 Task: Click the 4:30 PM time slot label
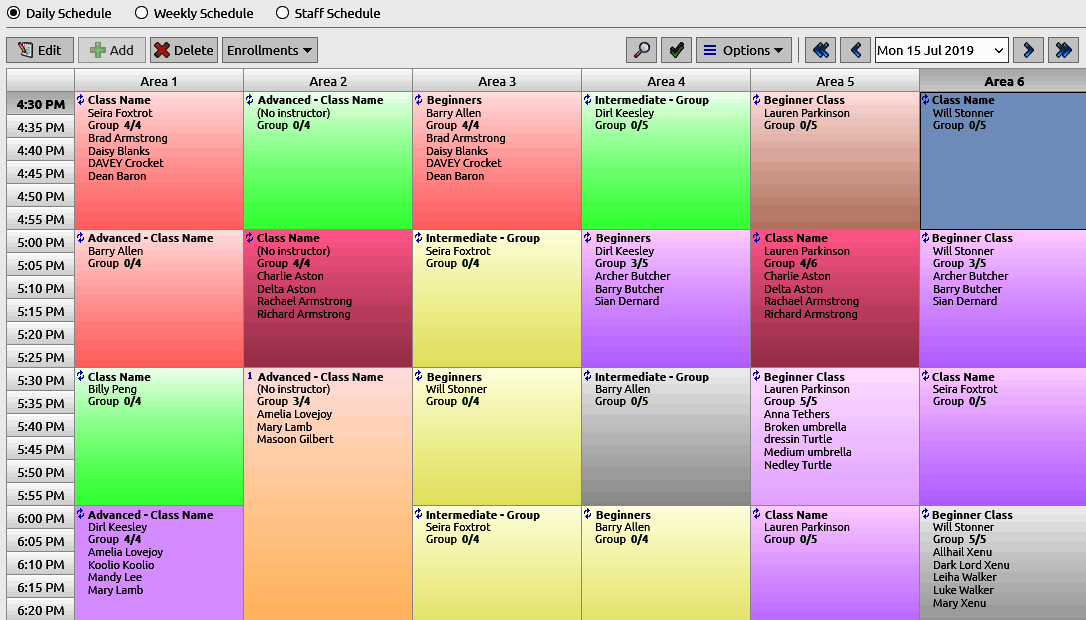point(40,103)
